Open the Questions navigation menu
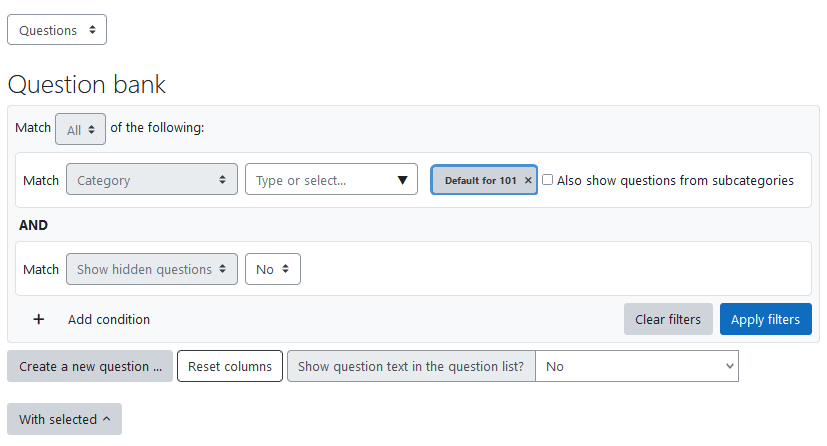Screen dimensions: 827x446 (57, 30)
